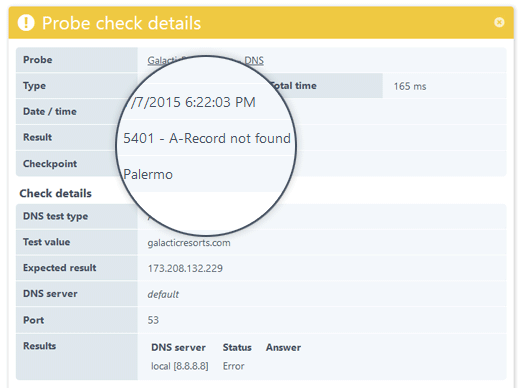Click the magnified A-Record not found result
Image resolution: width=523 pixels, height=388 pixels.
[x=207, y=138]
